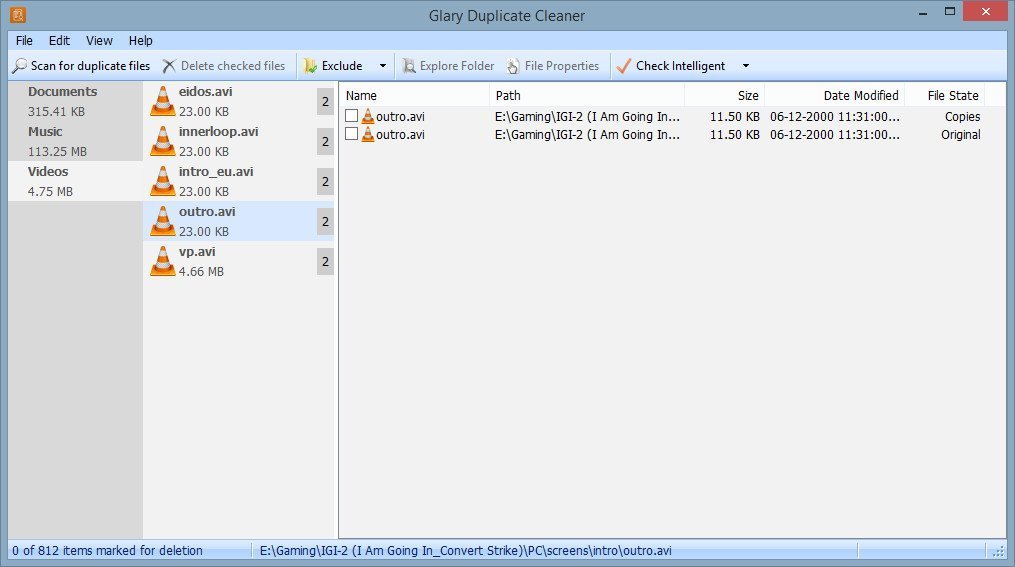Image resolution: width=1015 pixels, height=567 pixels.
Task: Click the VLC cone icon for vp.avi
Action: pyautogui.click(x=162, y=261)
